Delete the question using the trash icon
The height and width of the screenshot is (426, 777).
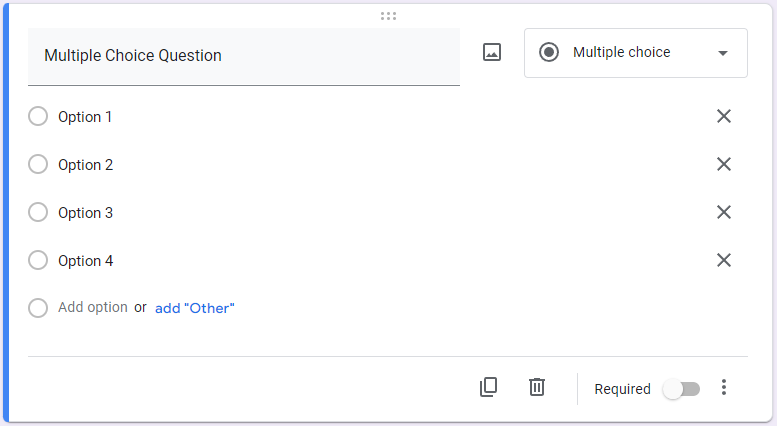[537, 387]
